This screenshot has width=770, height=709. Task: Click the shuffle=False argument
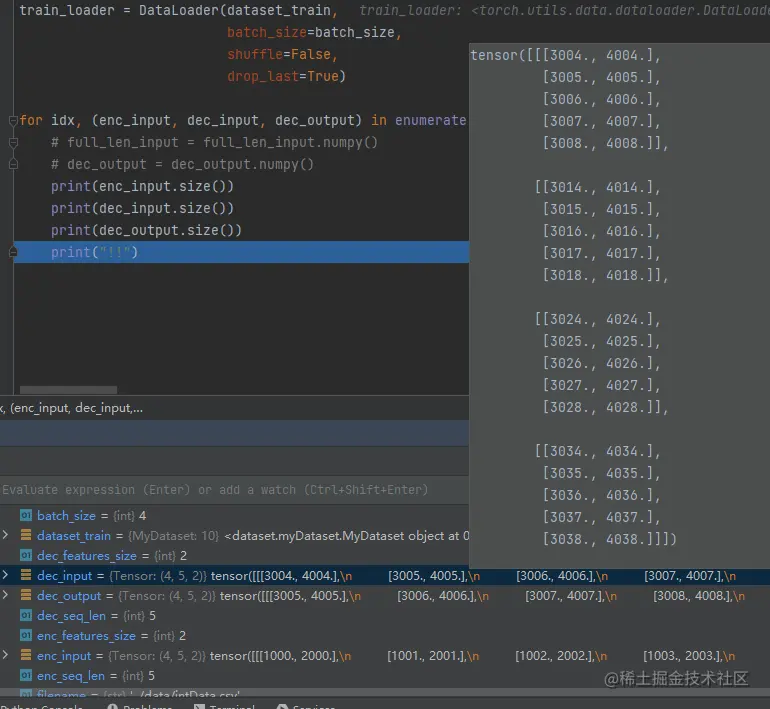[x=282, y=54]
